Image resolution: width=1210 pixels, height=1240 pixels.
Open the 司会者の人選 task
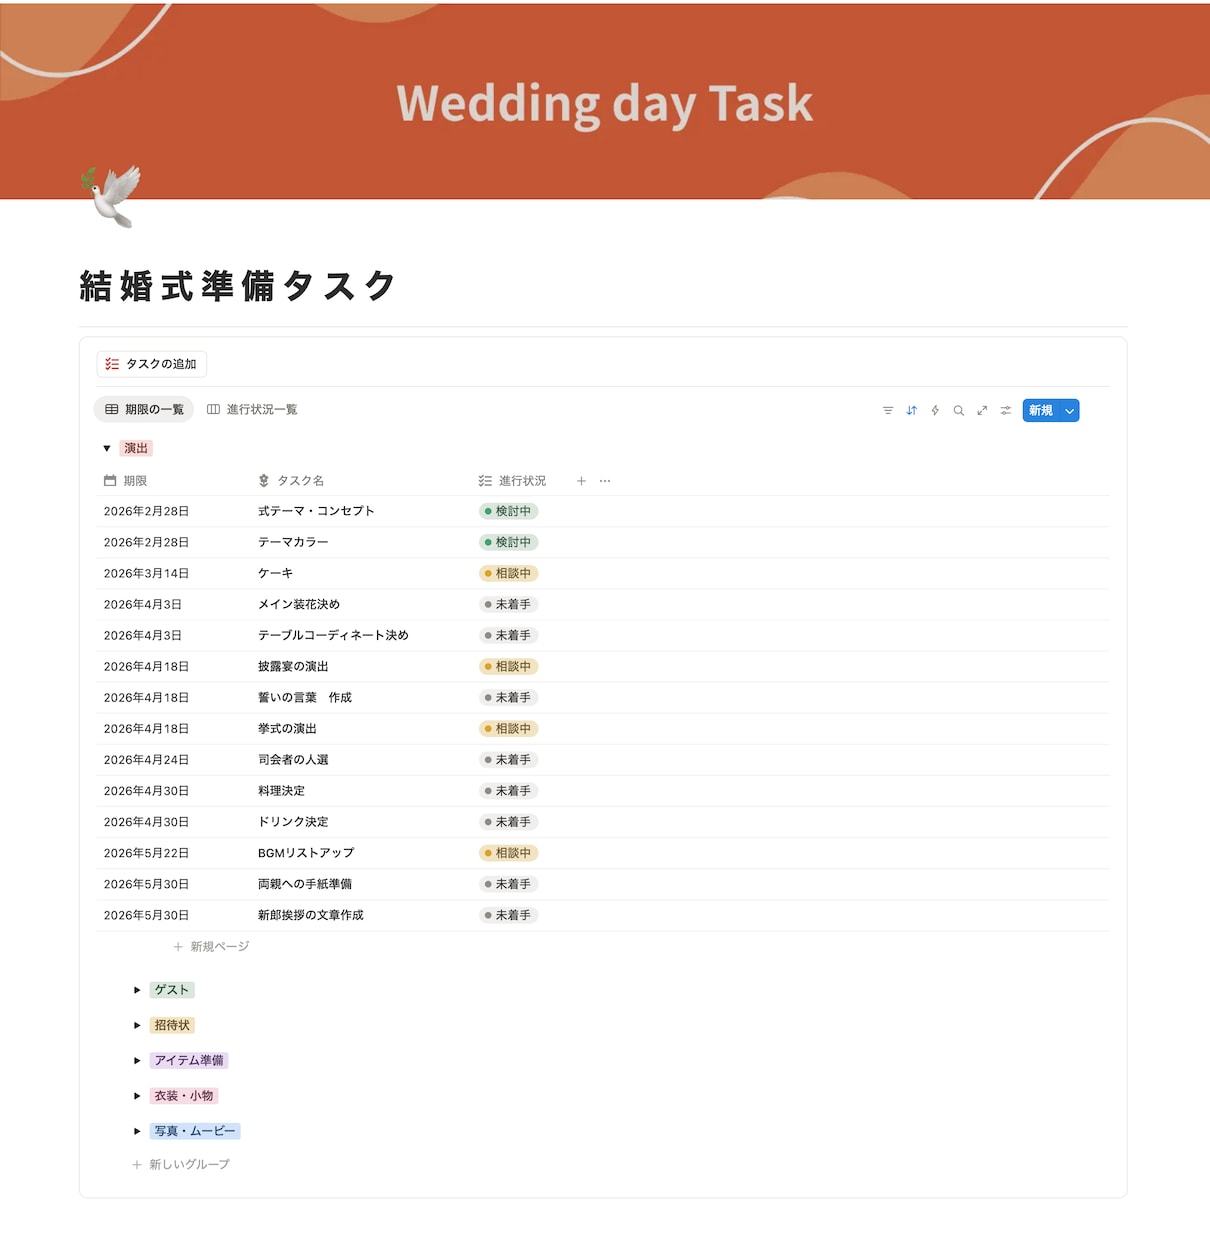(x=293, y=759)
